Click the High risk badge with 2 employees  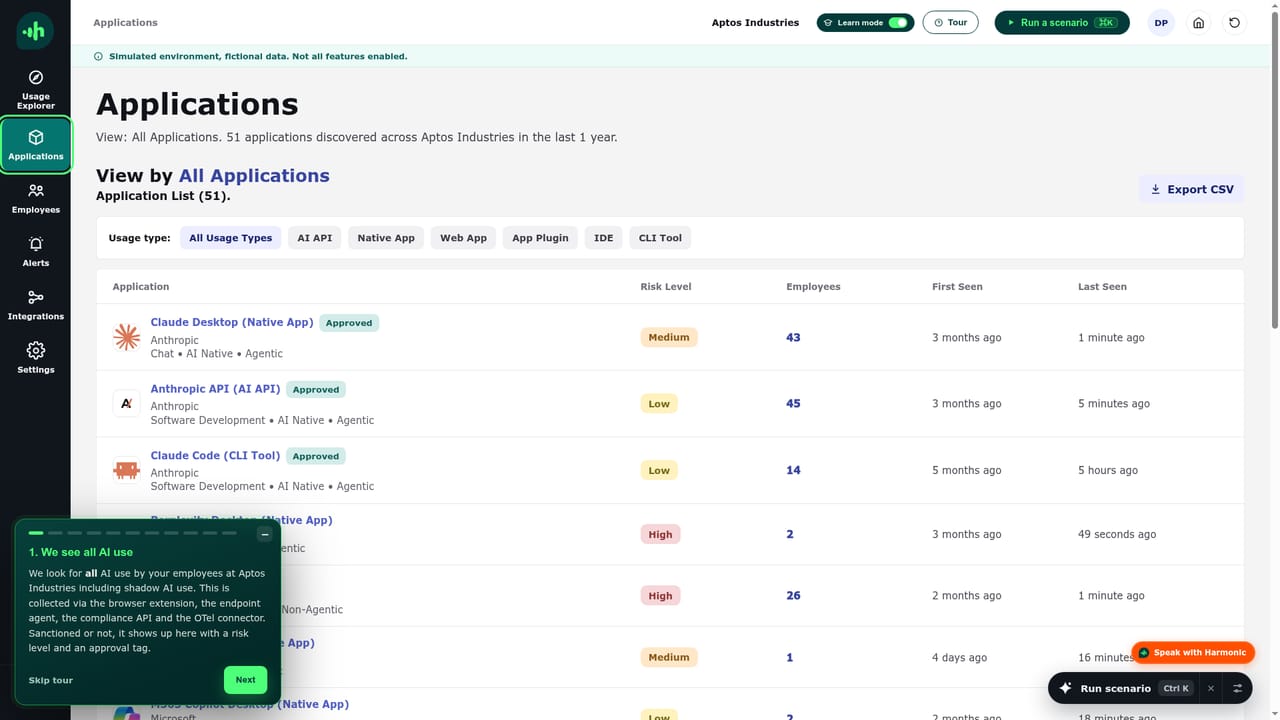tap(660, 534)
